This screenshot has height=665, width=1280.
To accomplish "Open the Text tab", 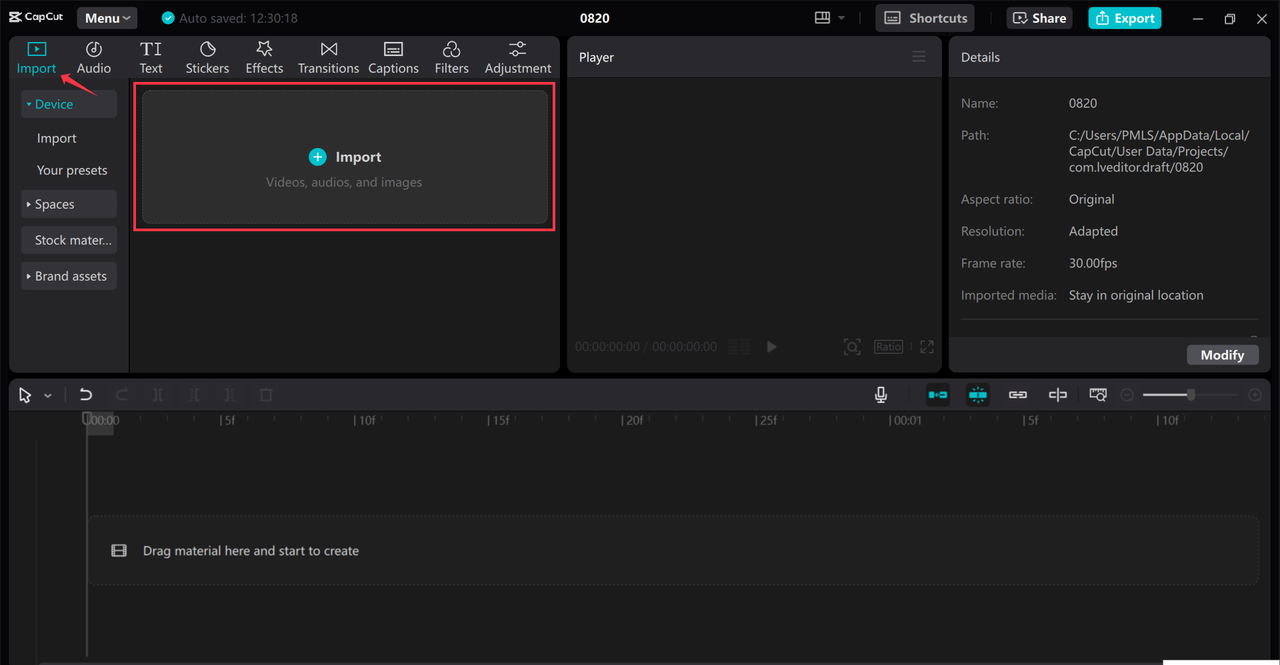I will pos(151,58).
